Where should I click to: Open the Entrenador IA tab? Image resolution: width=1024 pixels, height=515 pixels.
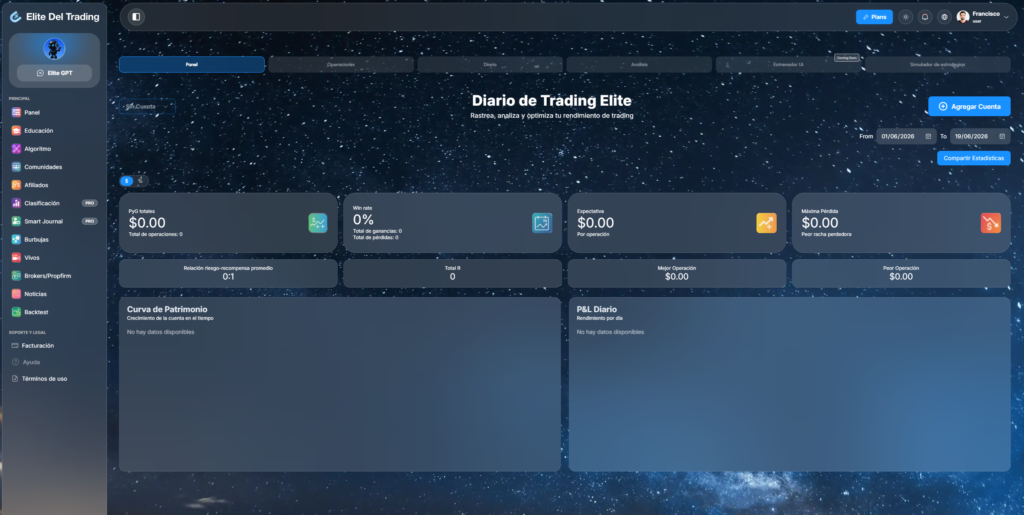(x=788, y=65)
